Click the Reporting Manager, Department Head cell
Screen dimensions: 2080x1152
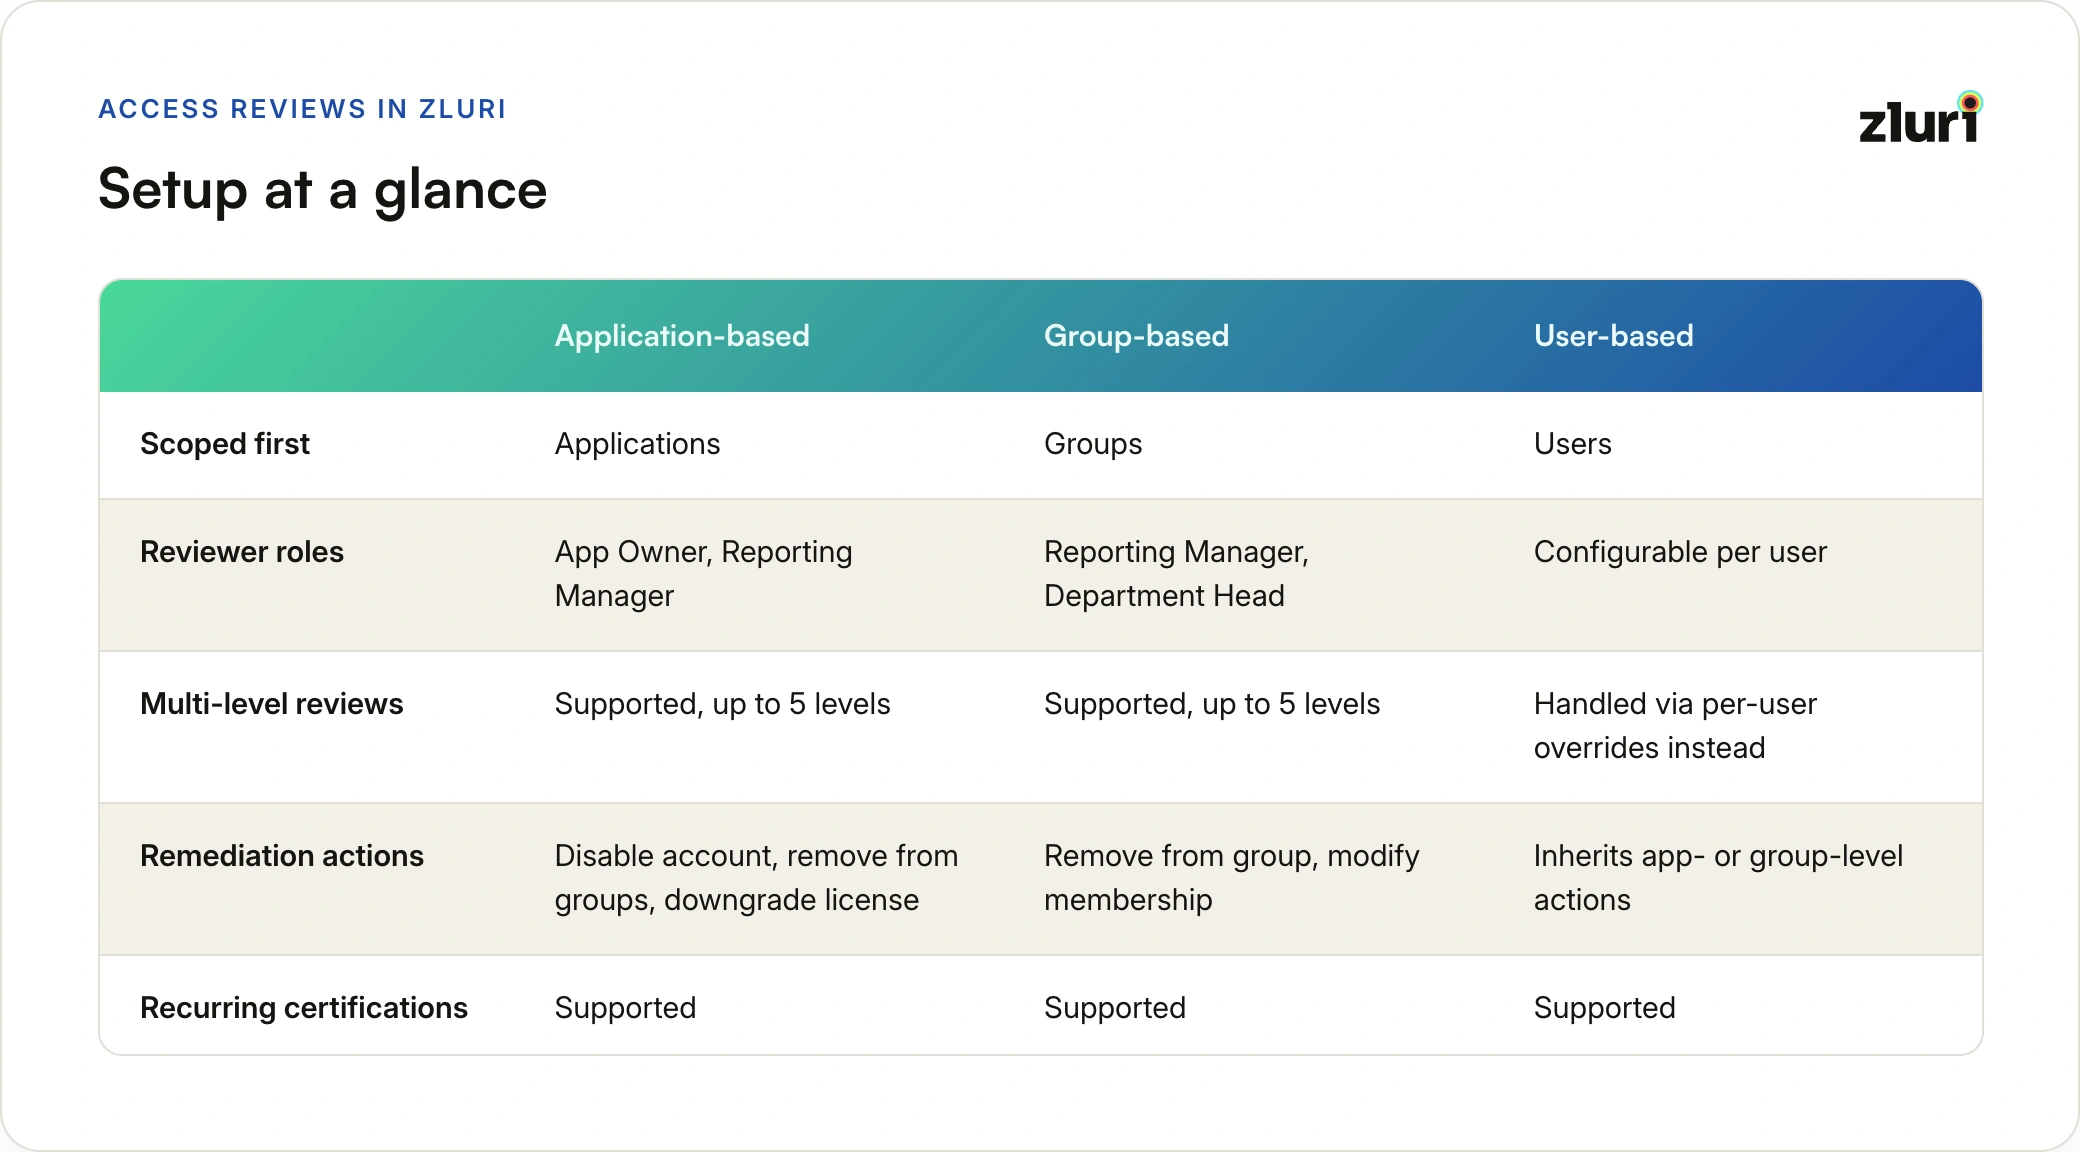1176,574
